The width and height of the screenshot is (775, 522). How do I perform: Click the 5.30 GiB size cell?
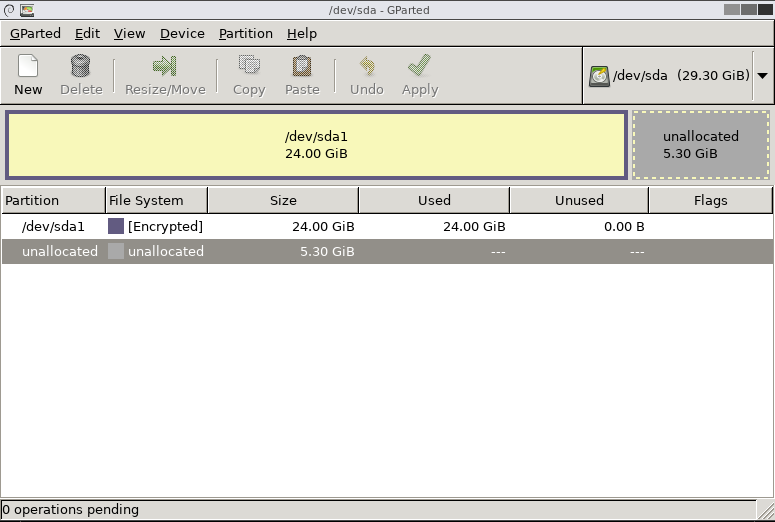[327, 251]
